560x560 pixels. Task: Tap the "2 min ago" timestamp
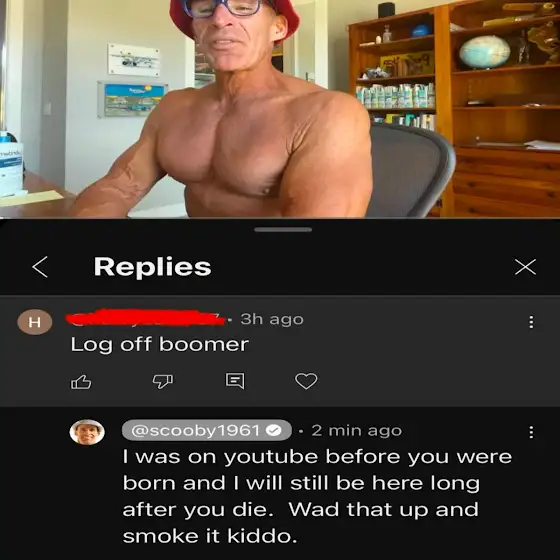[x=356, y=430]
